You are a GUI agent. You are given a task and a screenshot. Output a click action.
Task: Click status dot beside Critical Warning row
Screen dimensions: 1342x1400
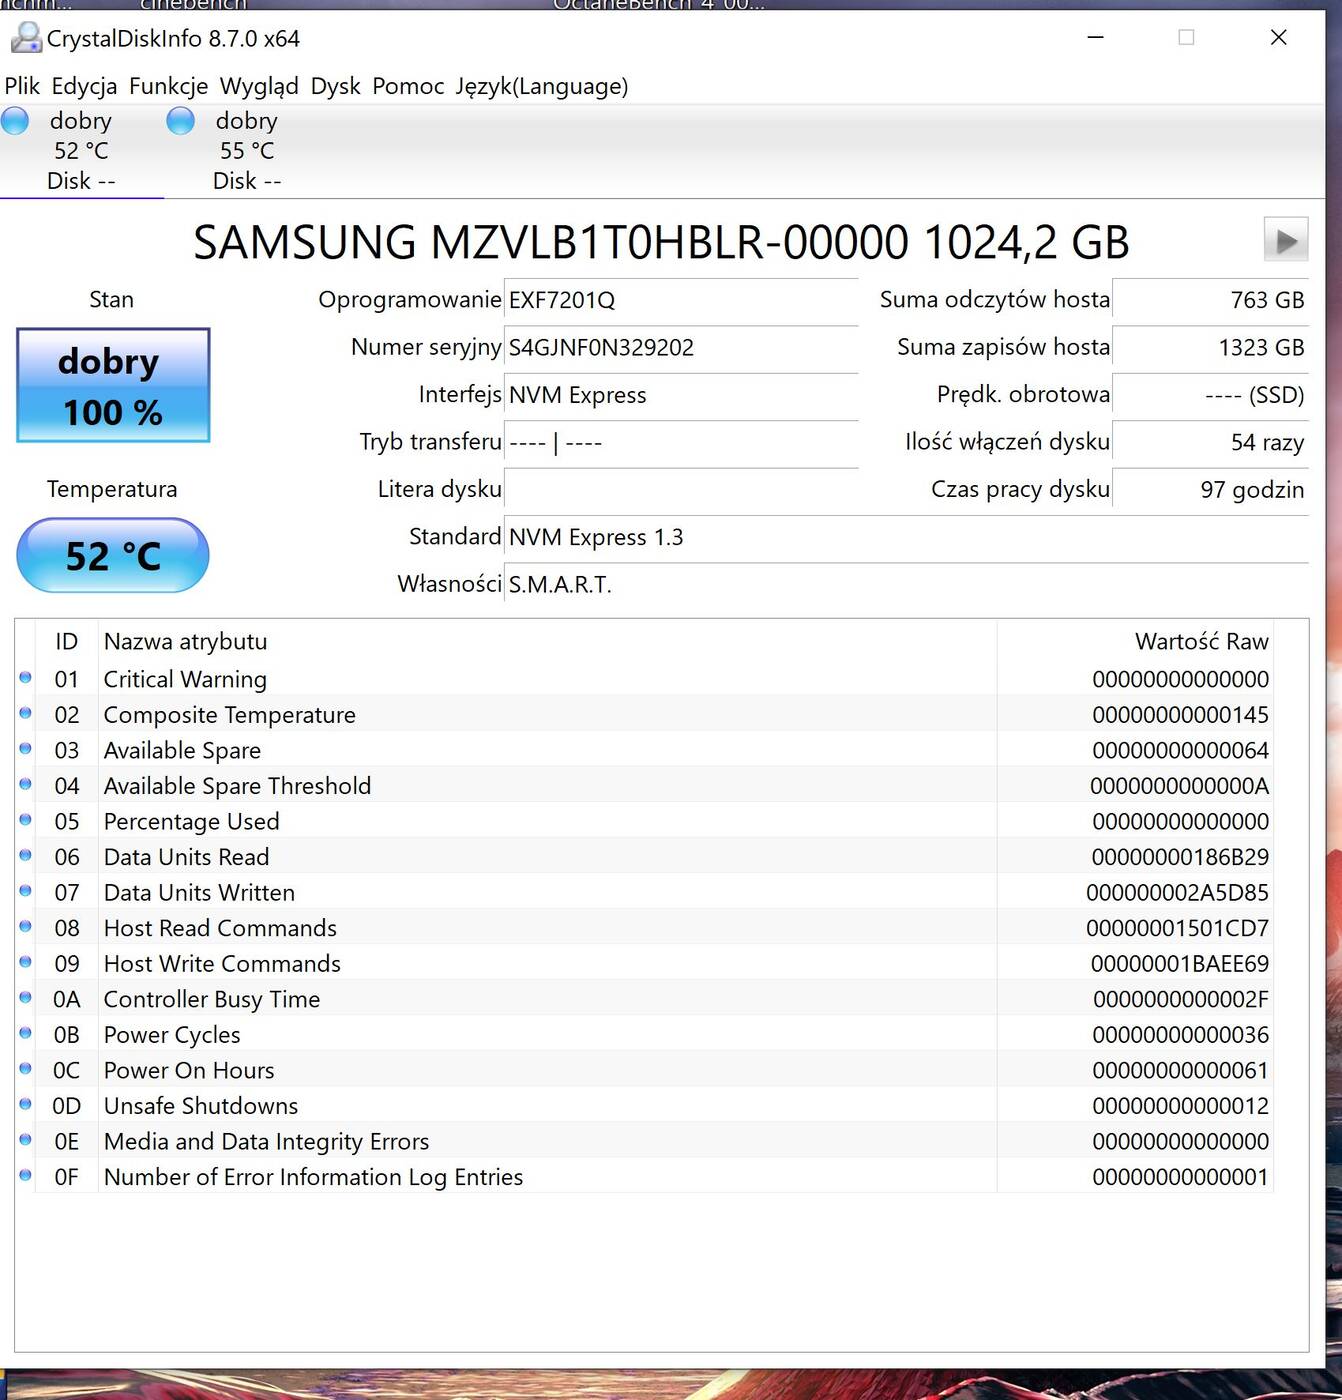coord(26,678)
